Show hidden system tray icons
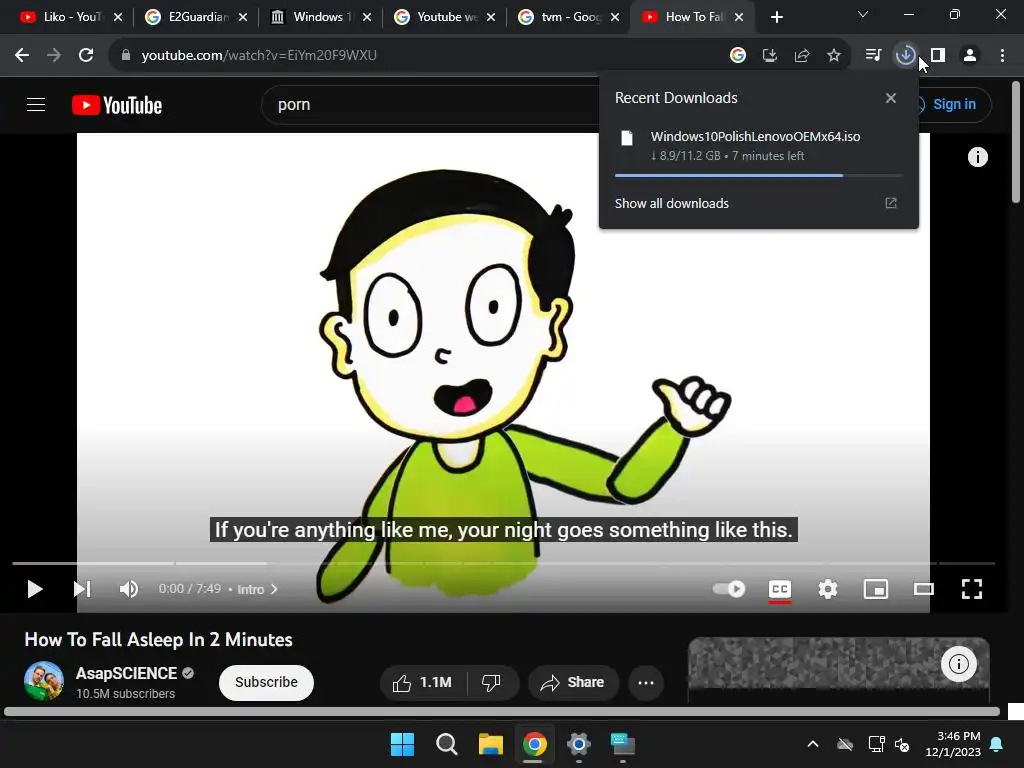Image resolution: width=1024 pixels, height=768 pixels. click(813, 744)
